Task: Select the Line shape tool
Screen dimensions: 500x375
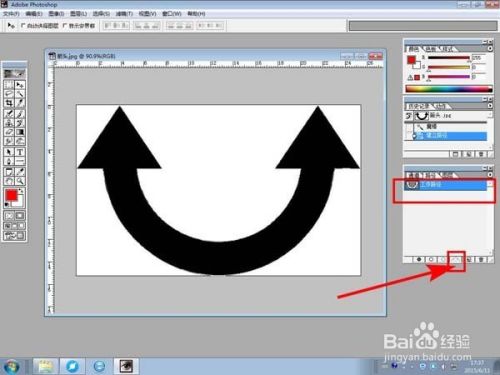Action: point(20,161)
